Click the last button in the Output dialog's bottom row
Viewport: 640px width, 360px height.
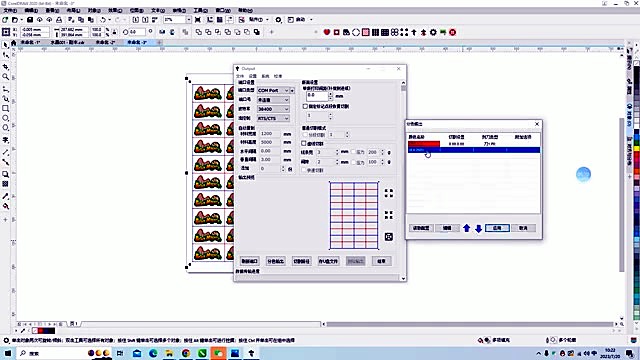point(382,261)
